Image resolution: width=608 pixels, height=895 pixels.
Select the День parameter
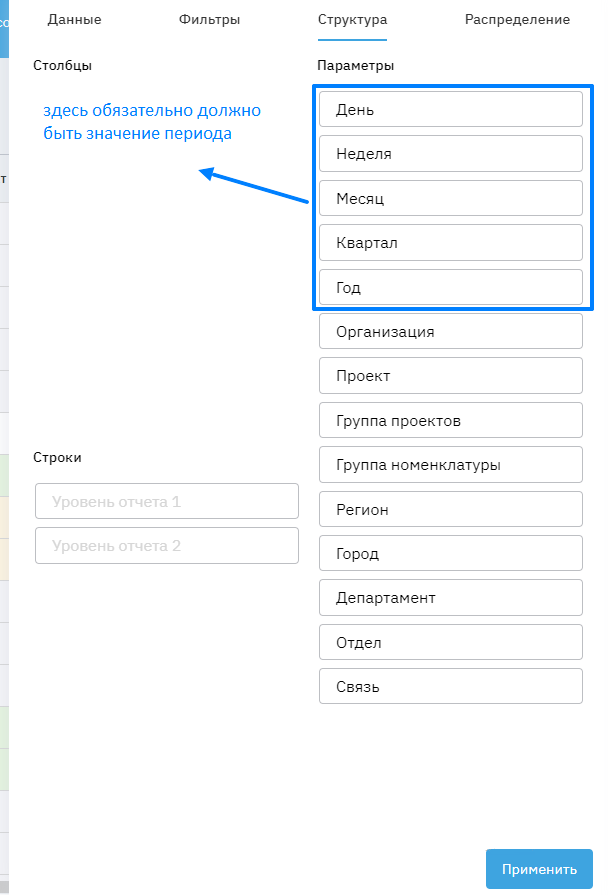coord(450,110)
